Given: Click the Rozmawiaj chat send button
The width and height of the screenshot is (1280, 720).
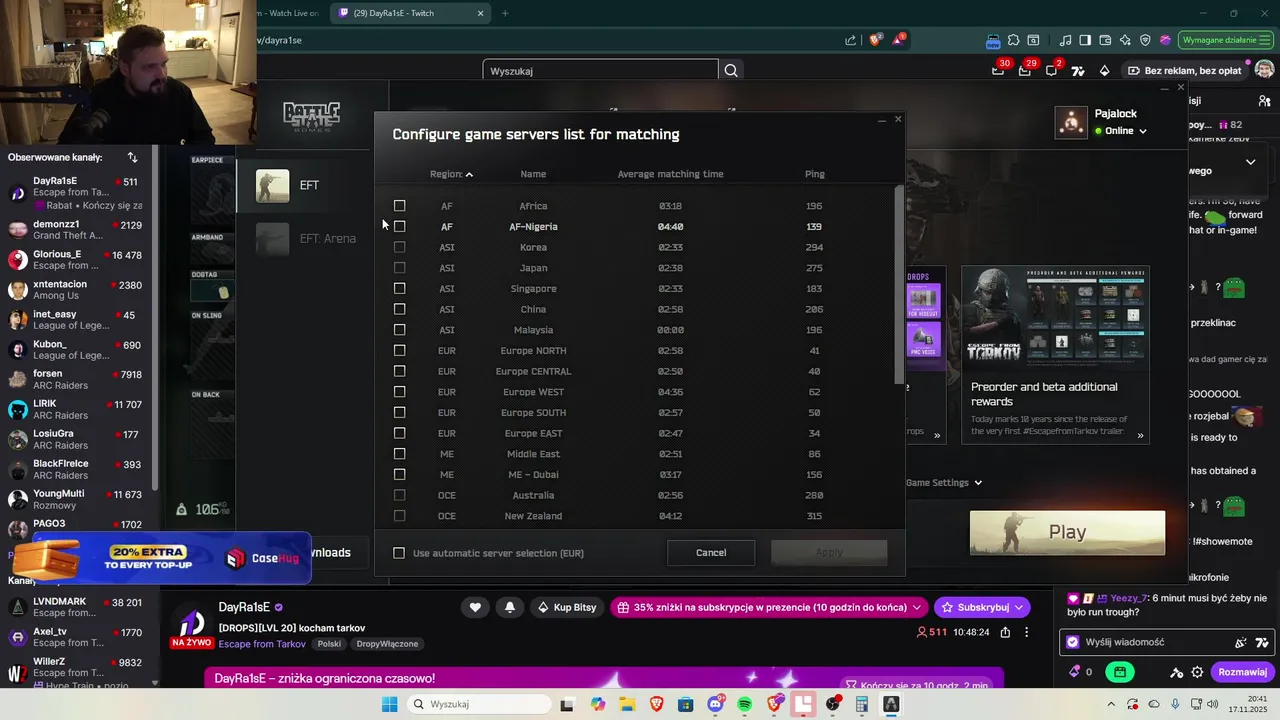Looking at the screenshot, I should point(1243,672).
